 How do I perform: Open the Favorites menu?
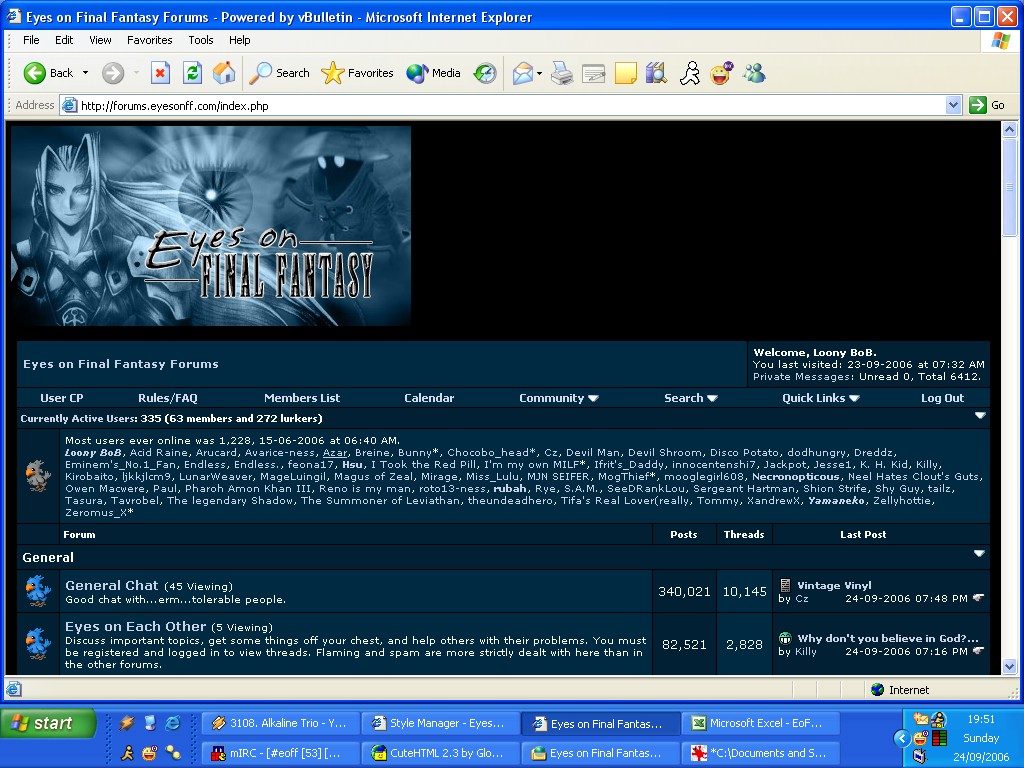150,40
